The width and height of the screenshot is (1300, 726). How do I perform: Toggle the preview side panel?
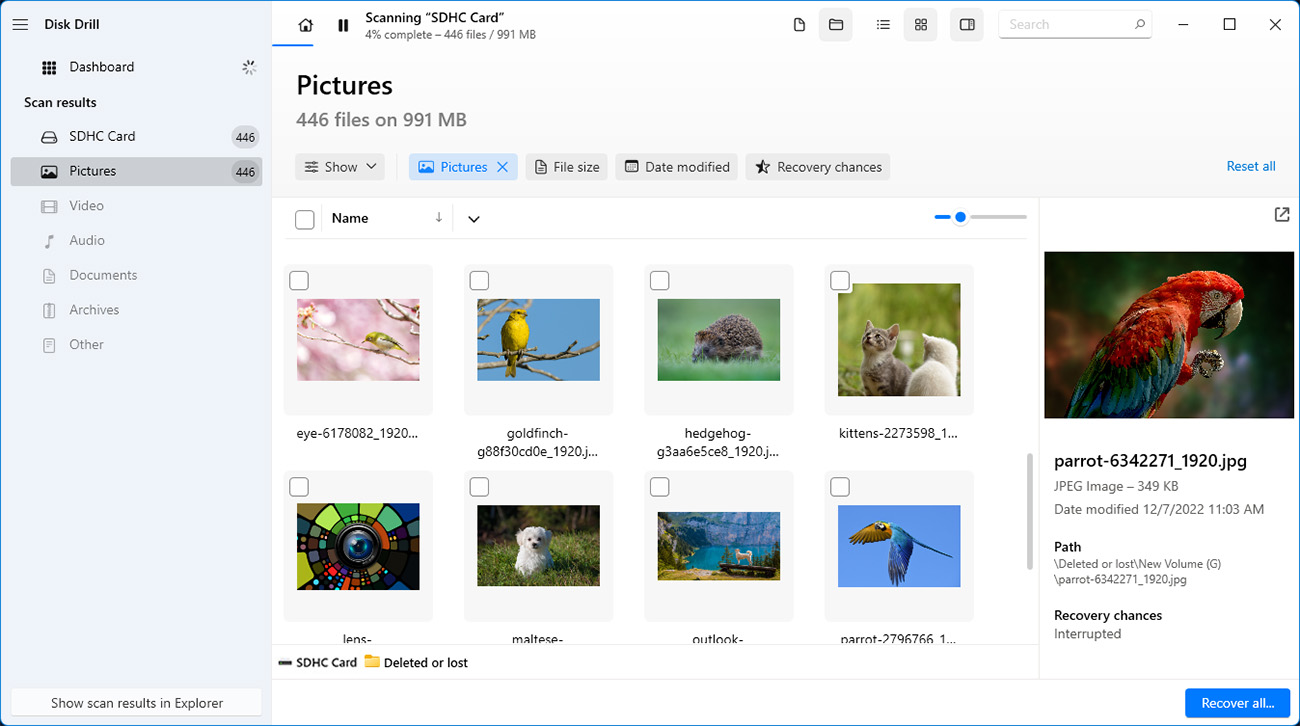(x=967, y=25)
